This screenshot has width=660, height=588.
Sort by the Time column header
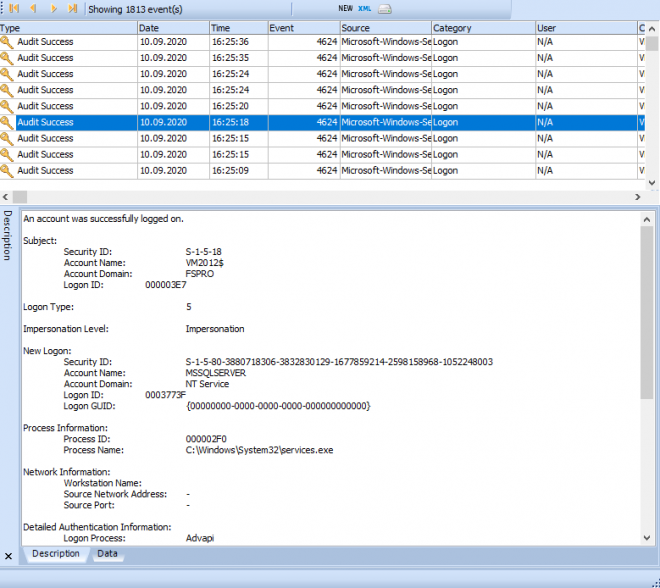point(239,28)
